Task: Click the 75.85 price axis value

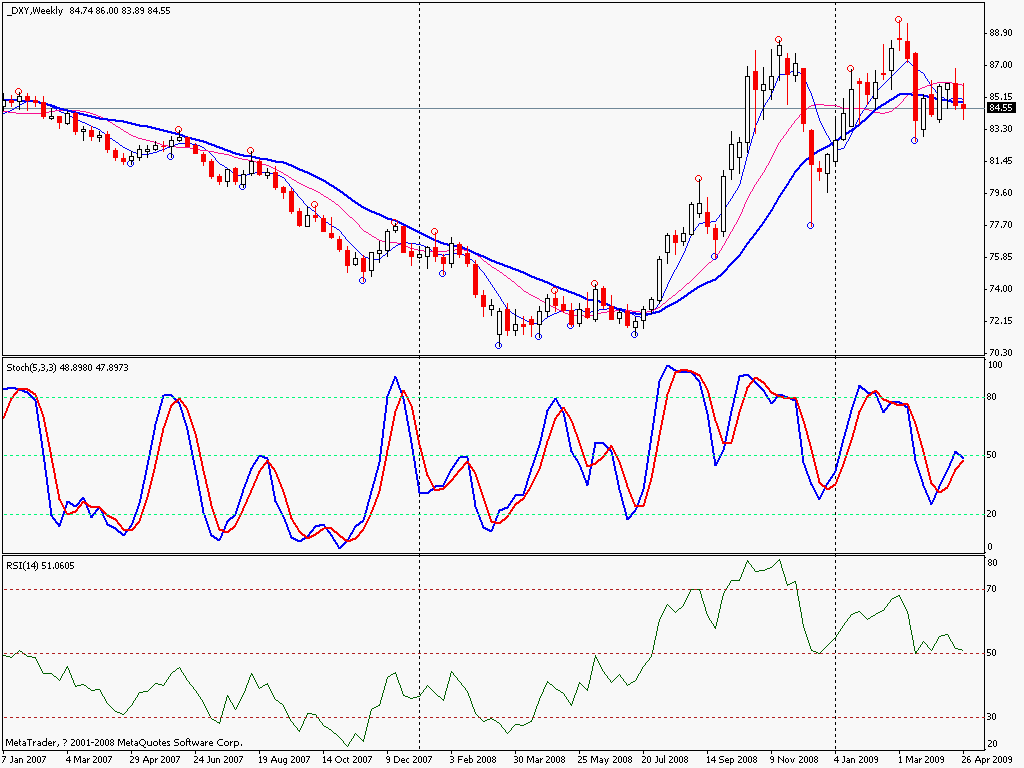Action: click(x=1001, y=257)
